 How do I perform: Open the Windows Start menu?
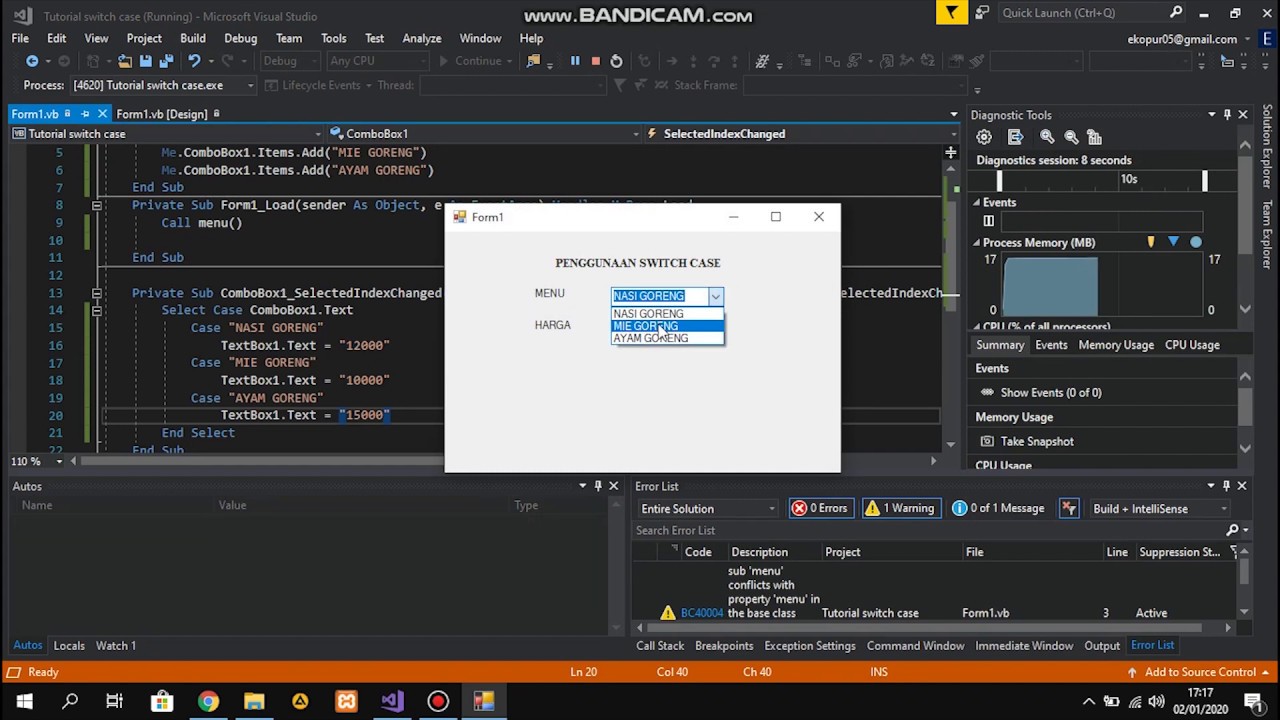pyautogui.click(x=24, y=701)
